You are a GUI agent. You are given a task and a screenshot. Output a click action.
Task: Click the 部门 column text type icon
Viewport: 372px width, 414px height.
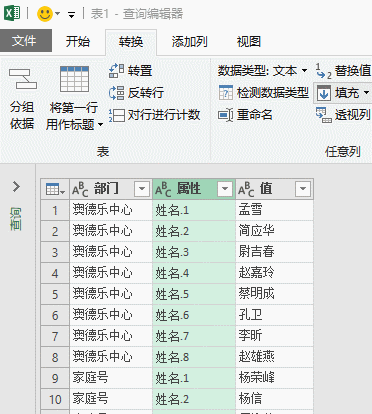(80, 189)
